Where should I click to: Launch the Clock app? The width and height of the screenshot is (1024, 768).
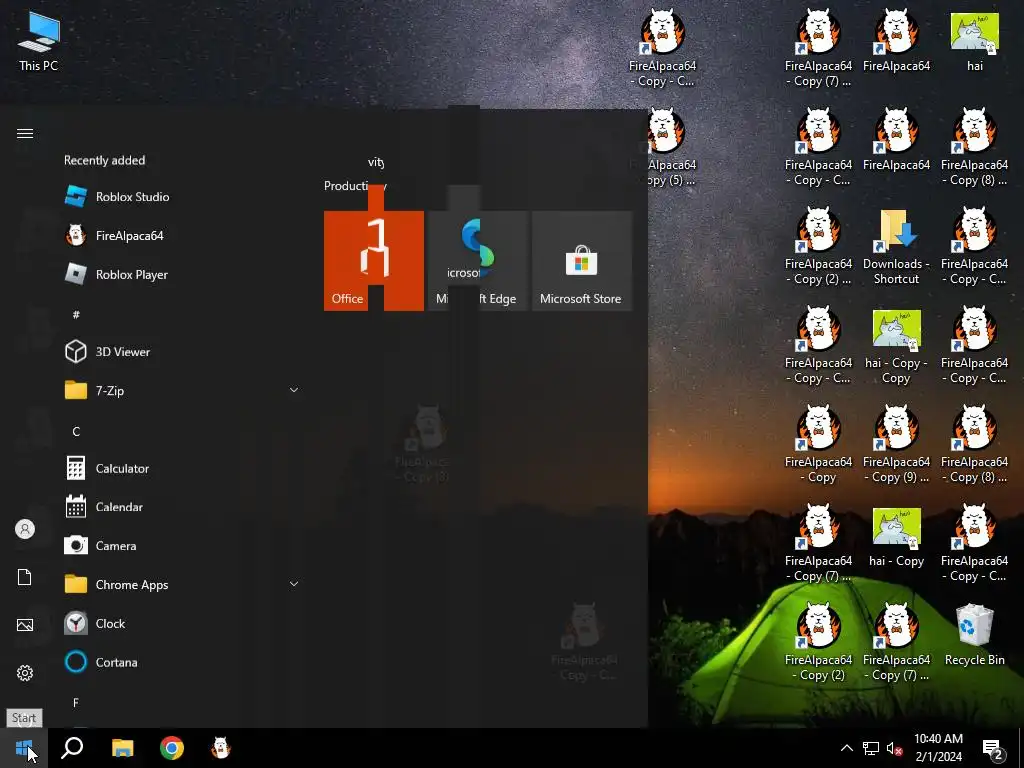point(182,623)
